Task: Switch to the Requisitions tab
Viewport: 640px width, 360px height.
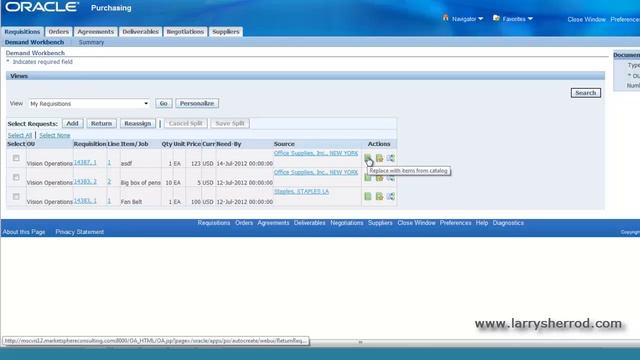Action: tap(22, 31)
